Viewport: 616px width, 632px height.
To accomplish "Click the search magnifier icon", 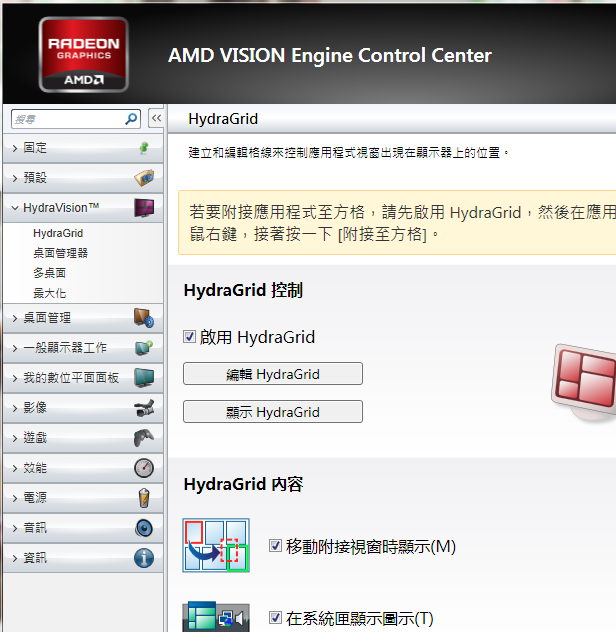I will [x=131, y=119].
